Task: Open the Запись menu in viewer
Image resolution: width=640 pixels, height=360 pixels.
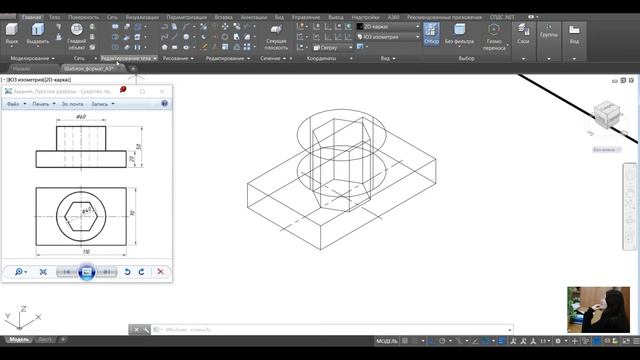Action: [102, 104]
